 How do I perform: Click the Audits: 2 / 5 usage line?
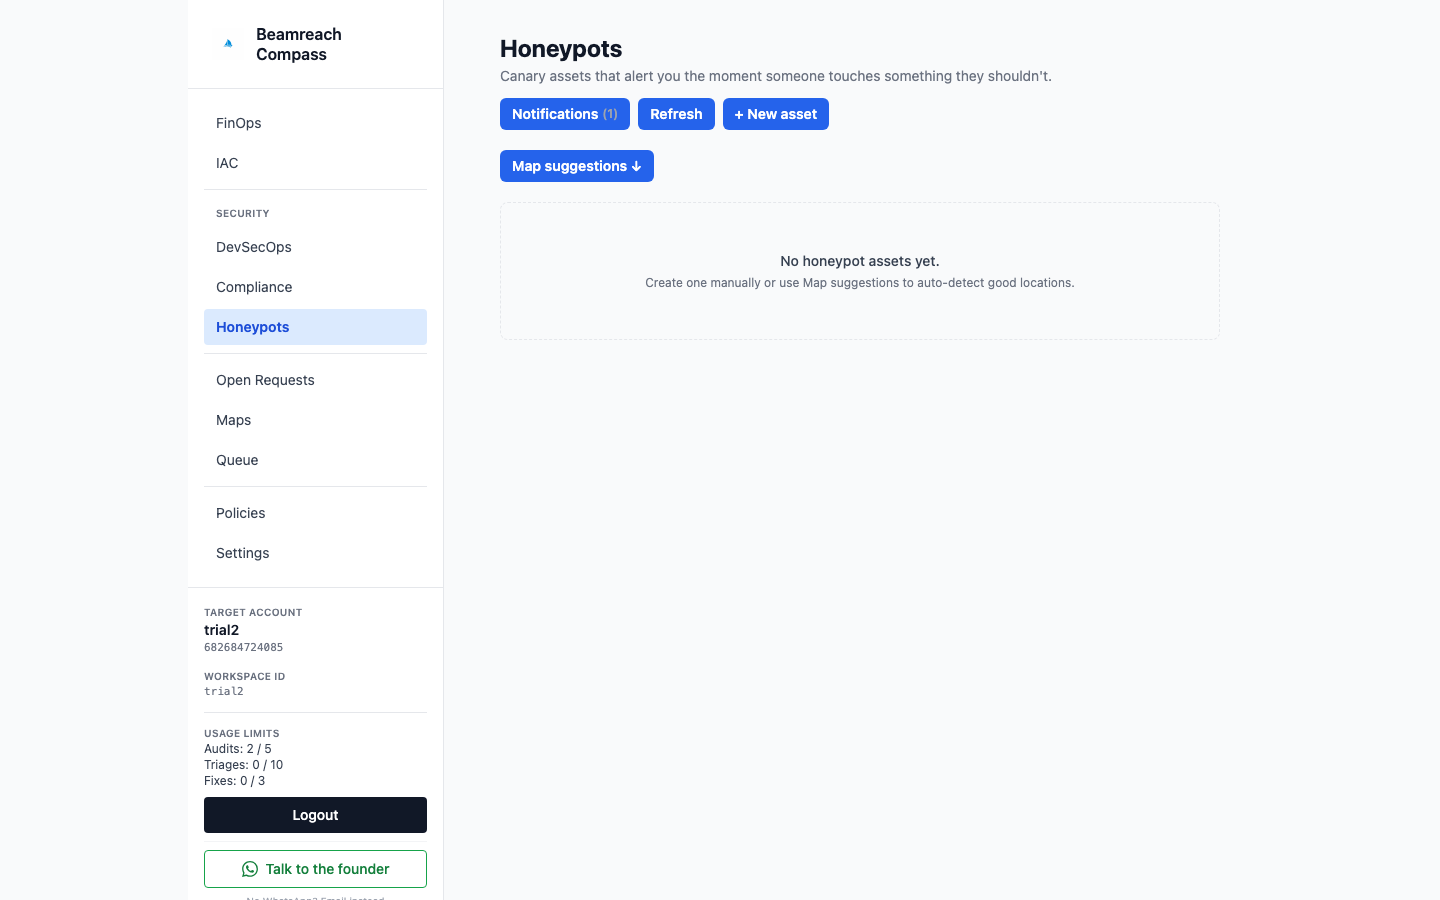tap(238, 749)
